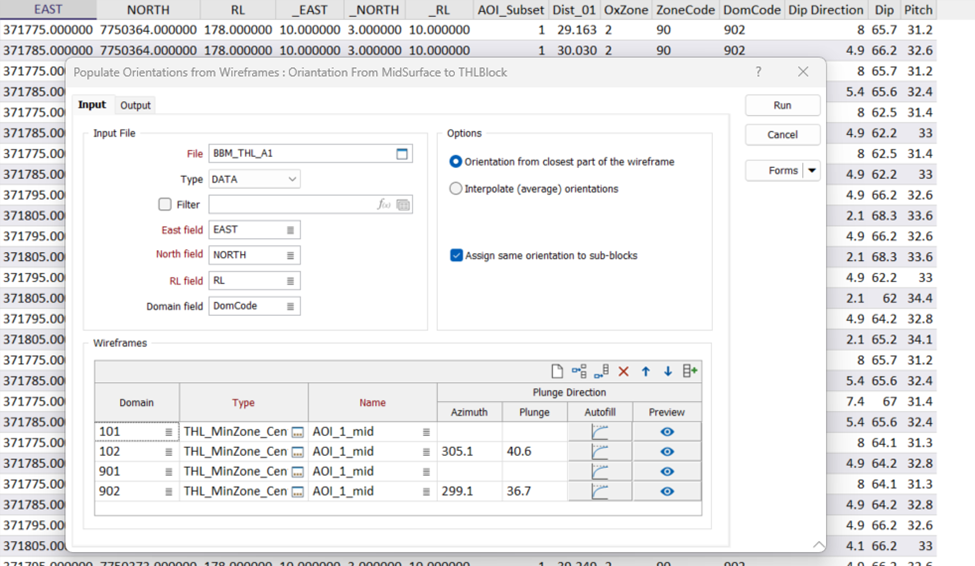Switch to the Output tab
The image size is (975, 566).
pyautogui.click(x=136, y=106)
